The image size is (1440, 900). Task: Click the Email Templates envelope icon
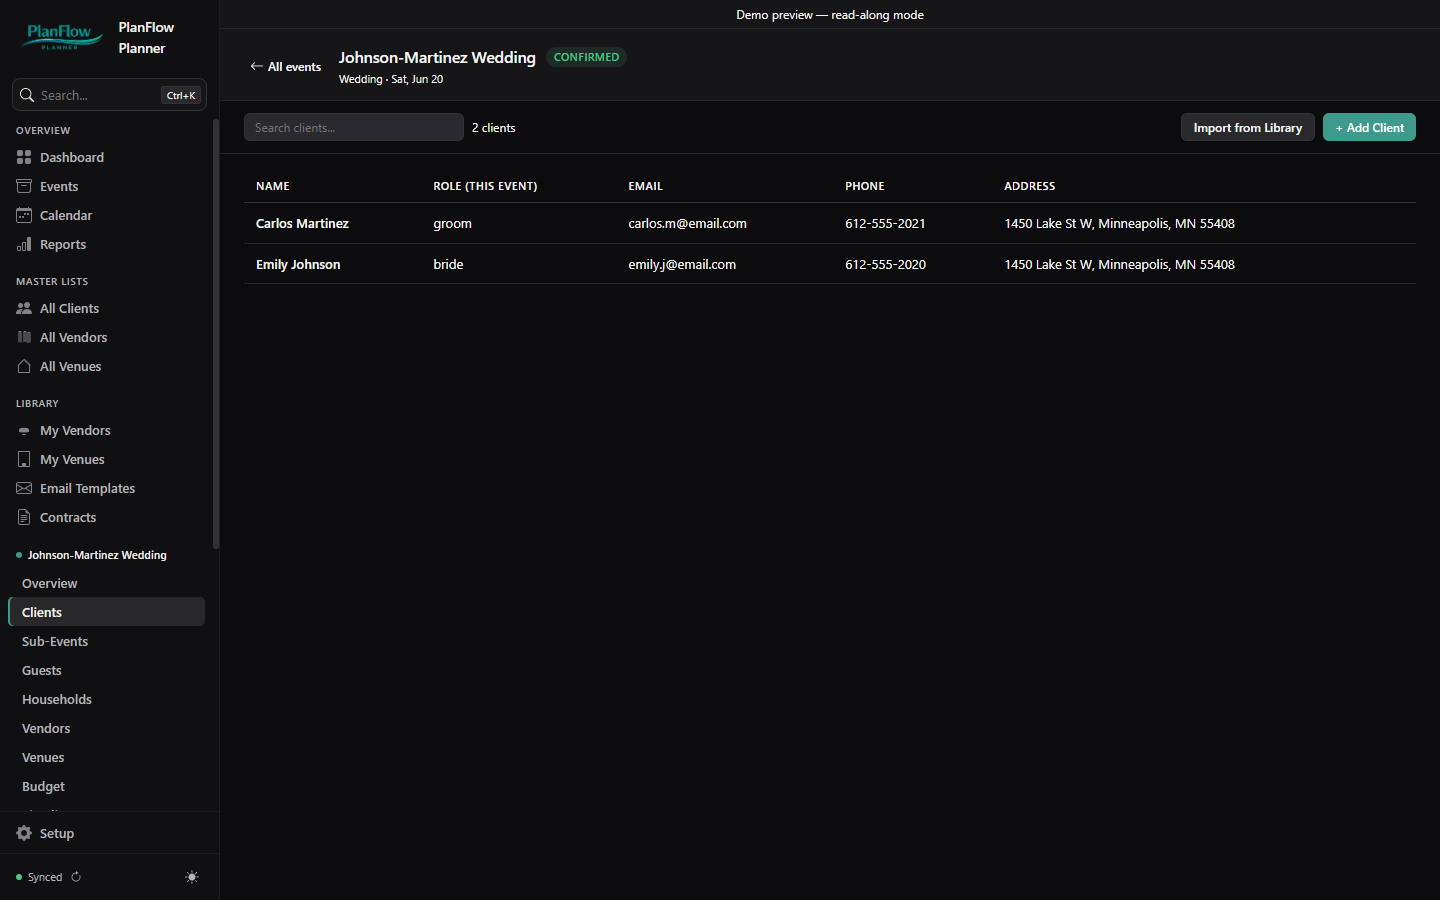point(24,488)
